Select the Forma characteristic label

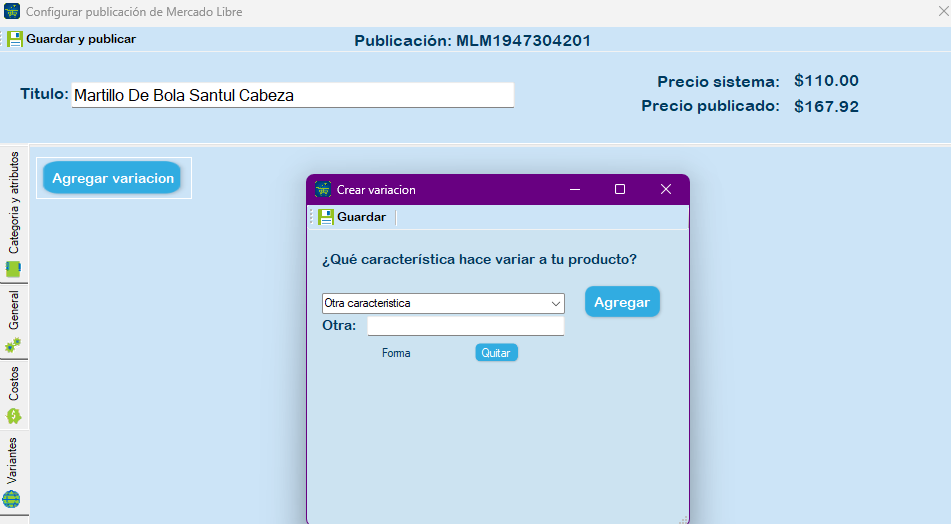tap(396, 353)
